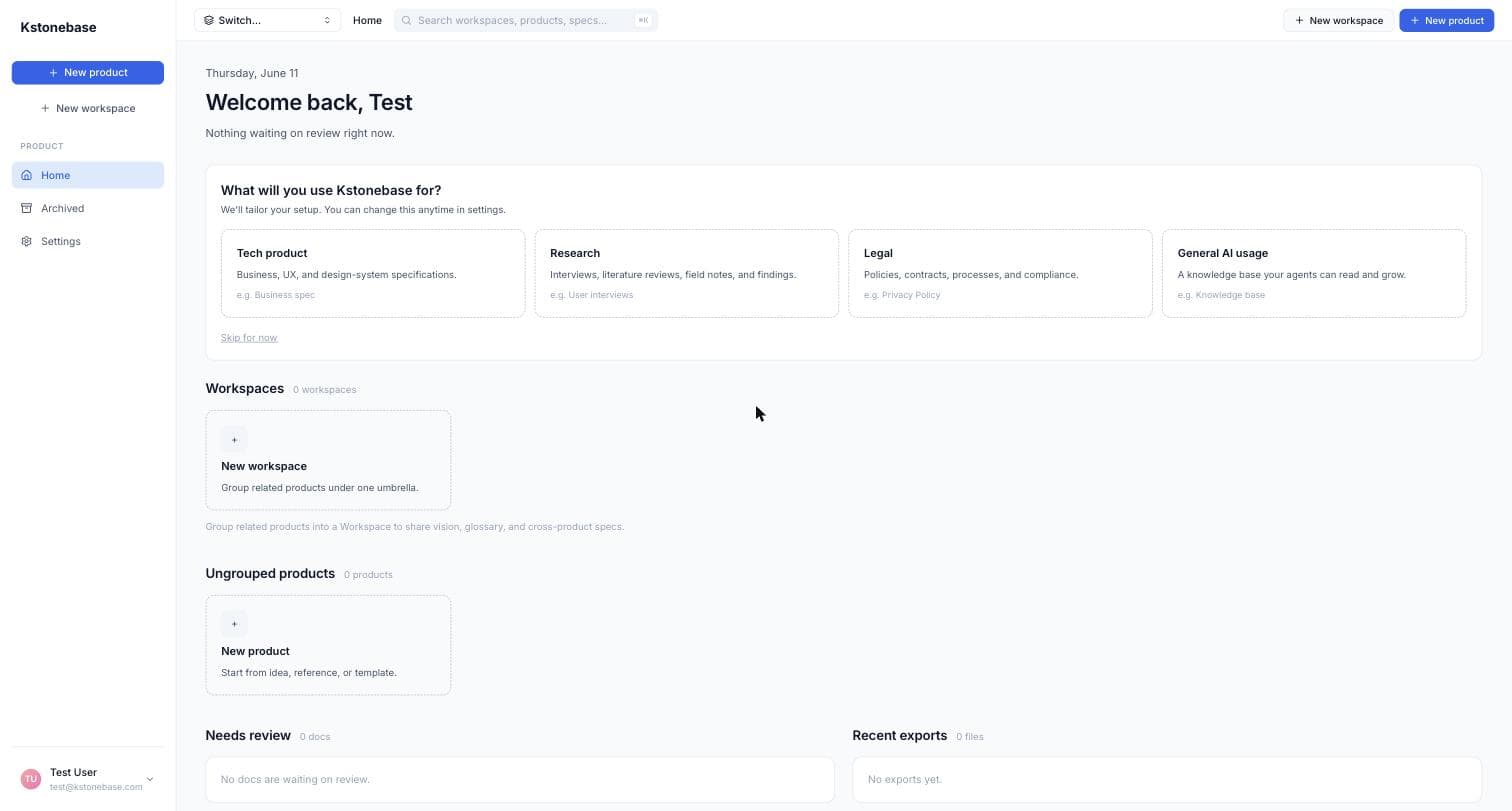
Task: Click the Home icon in sidebar
Action: [27, 175]
